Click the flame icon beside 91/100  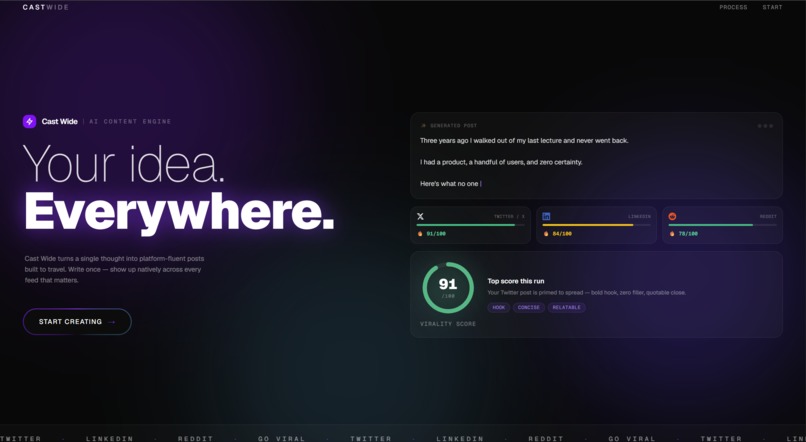(420, 234)
